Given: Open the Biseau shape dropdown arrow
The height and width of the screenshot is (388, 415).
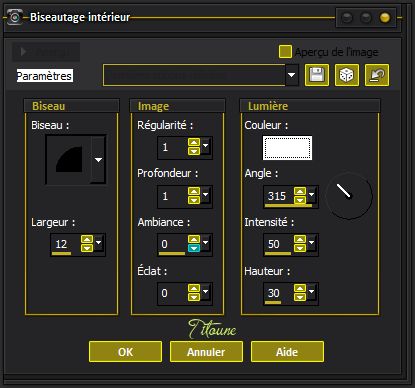Looking at the screenshot, I should (x=98, y=160).
